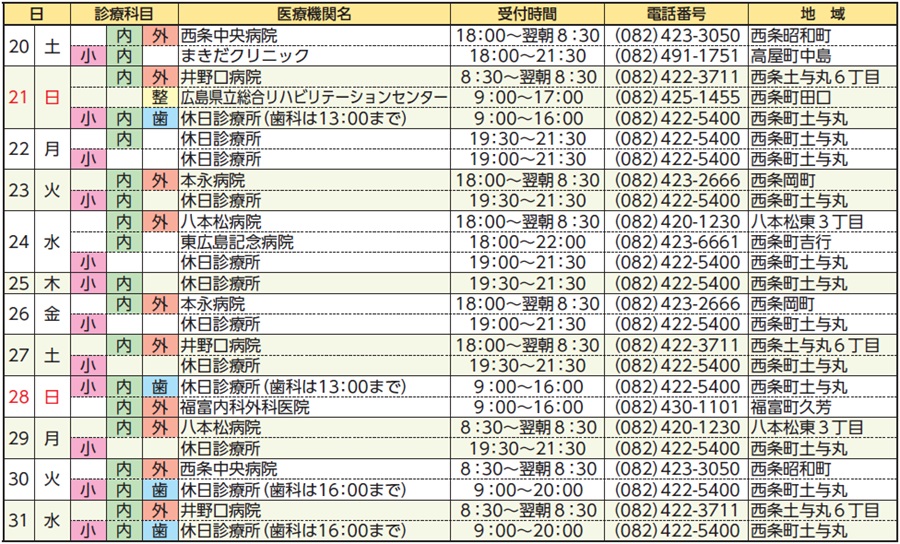Click the 18:00〜22:00 reception time cell
This screenshot has height=544, width=900.
pos(527,241)
